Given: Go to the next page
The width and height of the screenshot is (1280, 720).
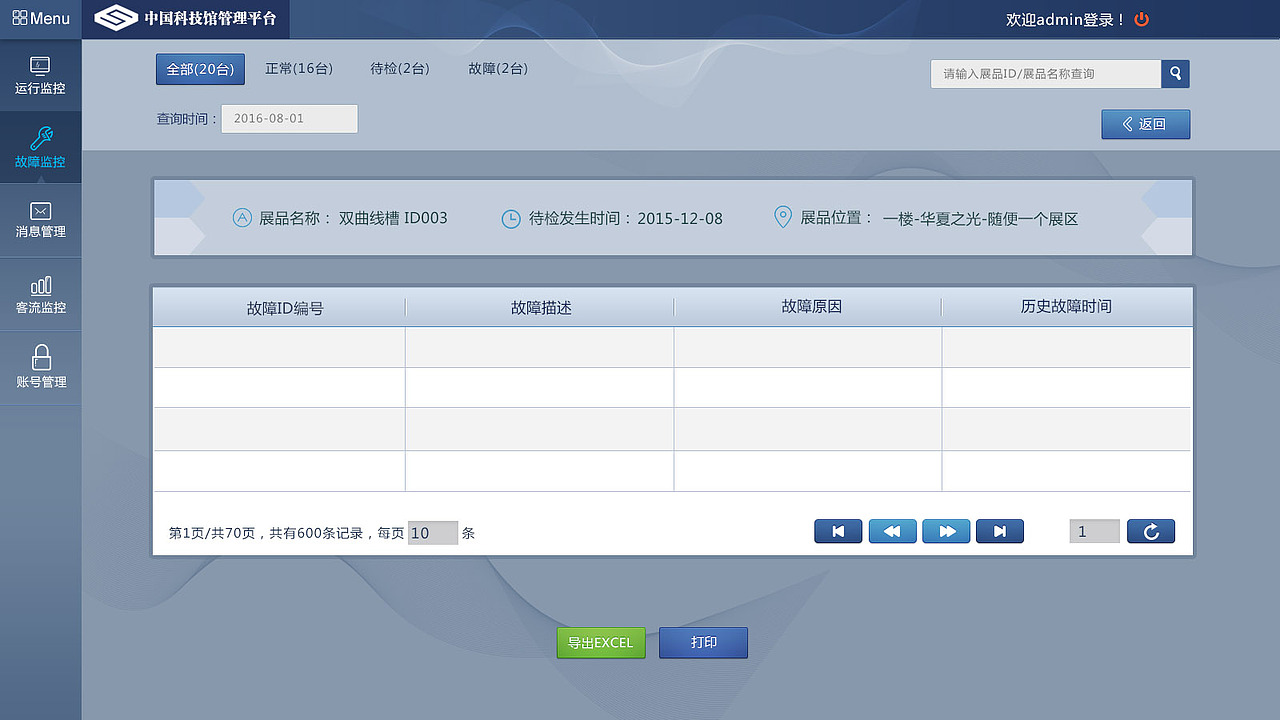Looking at the screenshot, I should click(946, 531).
